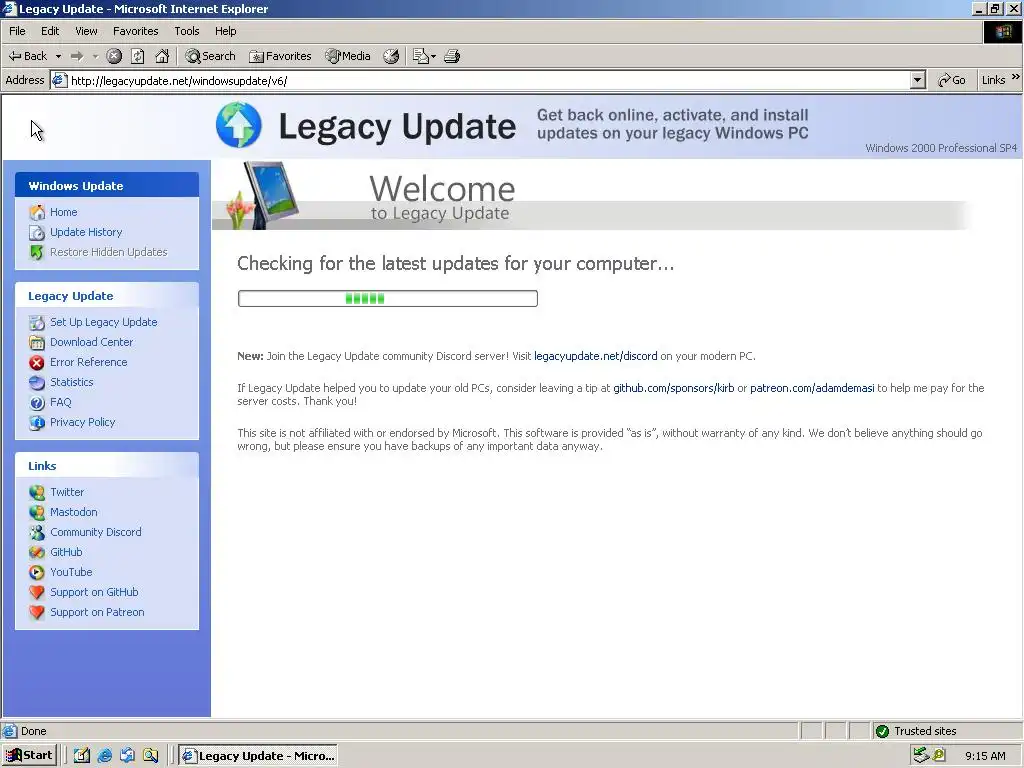Expand the address bar dropdown
Screen dimensions: 1024x768
coord(918,80)
